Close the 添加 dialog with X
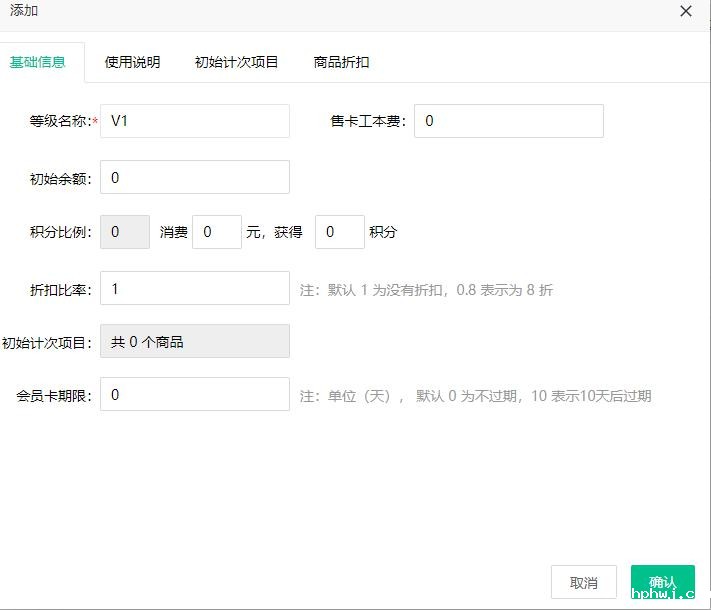The width and height of the screenshot is (711, 610). tap(686, 11)
